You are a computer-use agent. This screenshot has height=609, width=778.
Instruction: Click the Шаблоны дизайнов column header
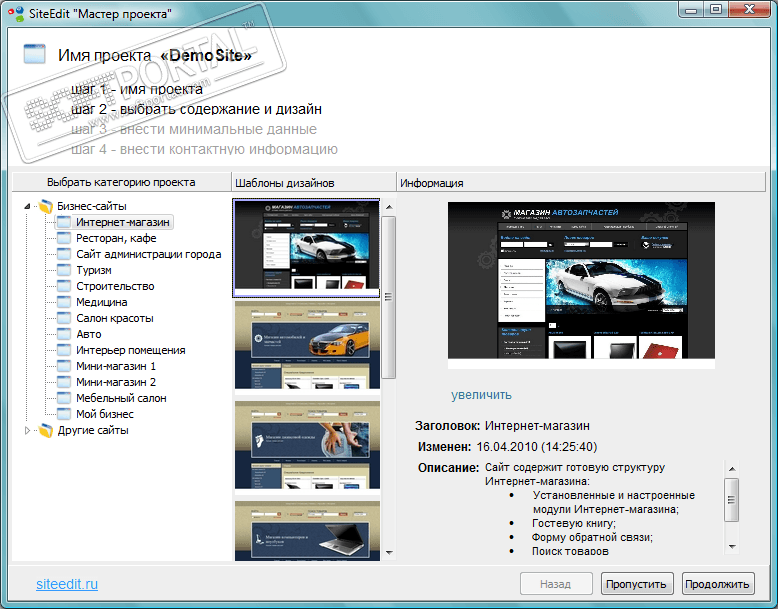pyautogui.click(x=314, y=183)
